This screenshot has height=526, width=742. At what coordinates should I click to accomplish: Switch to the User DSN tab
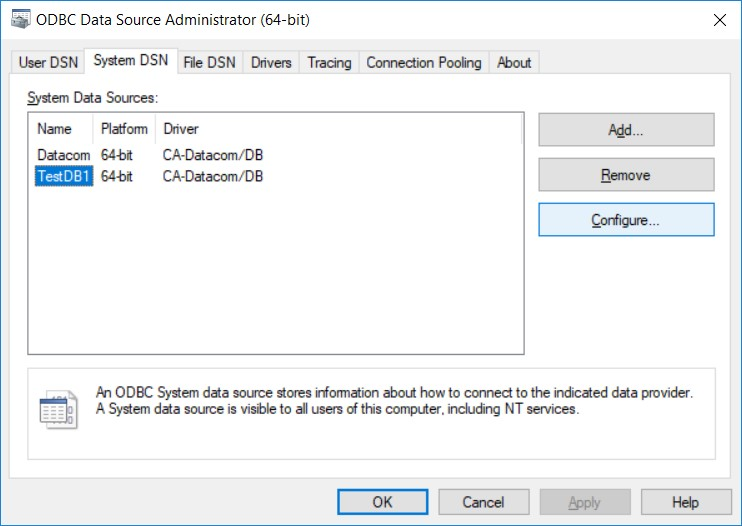pyautogui.click(x=47, y=62)
